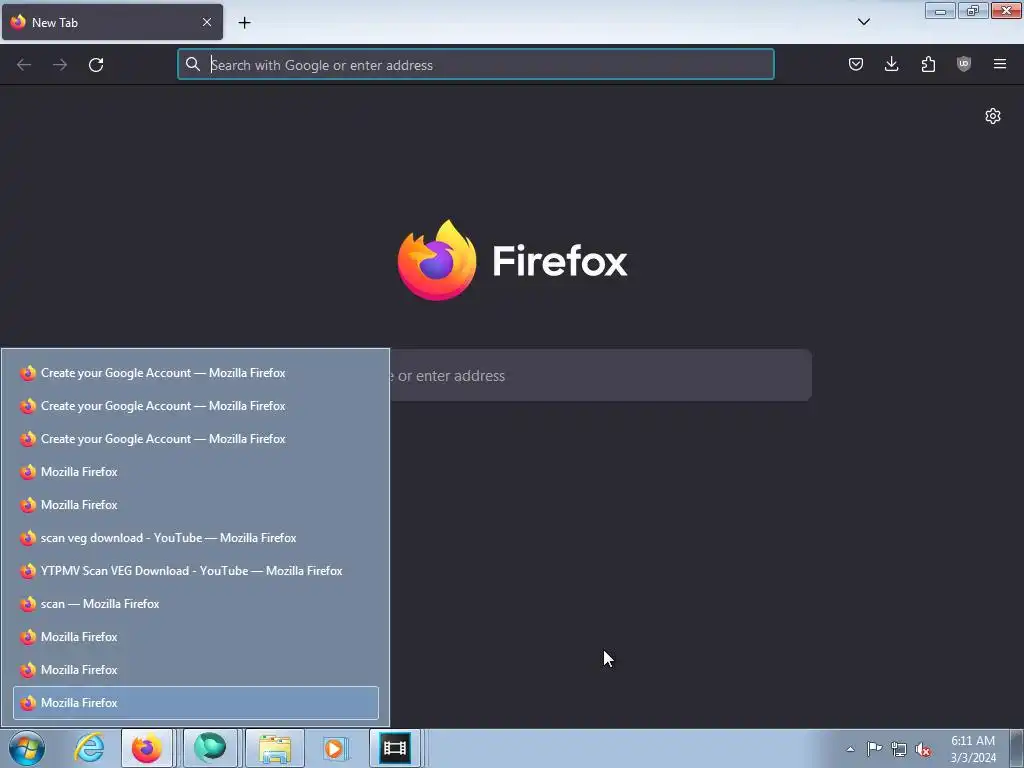Switch to the YTPMV Scan VEG Download window
The height and width of the screenshot is (768, 1024).
pyautogui.click(x=196, y=571)
